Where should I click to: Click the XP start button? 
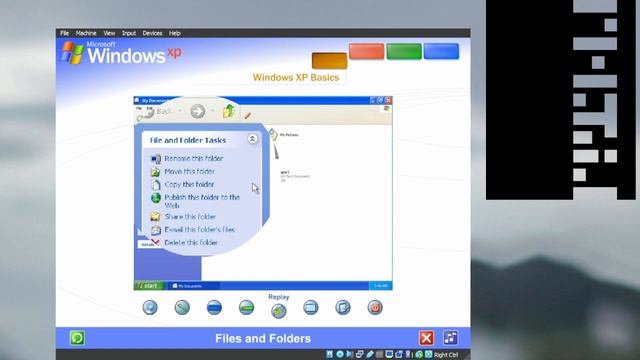click(x=149, y=286)
